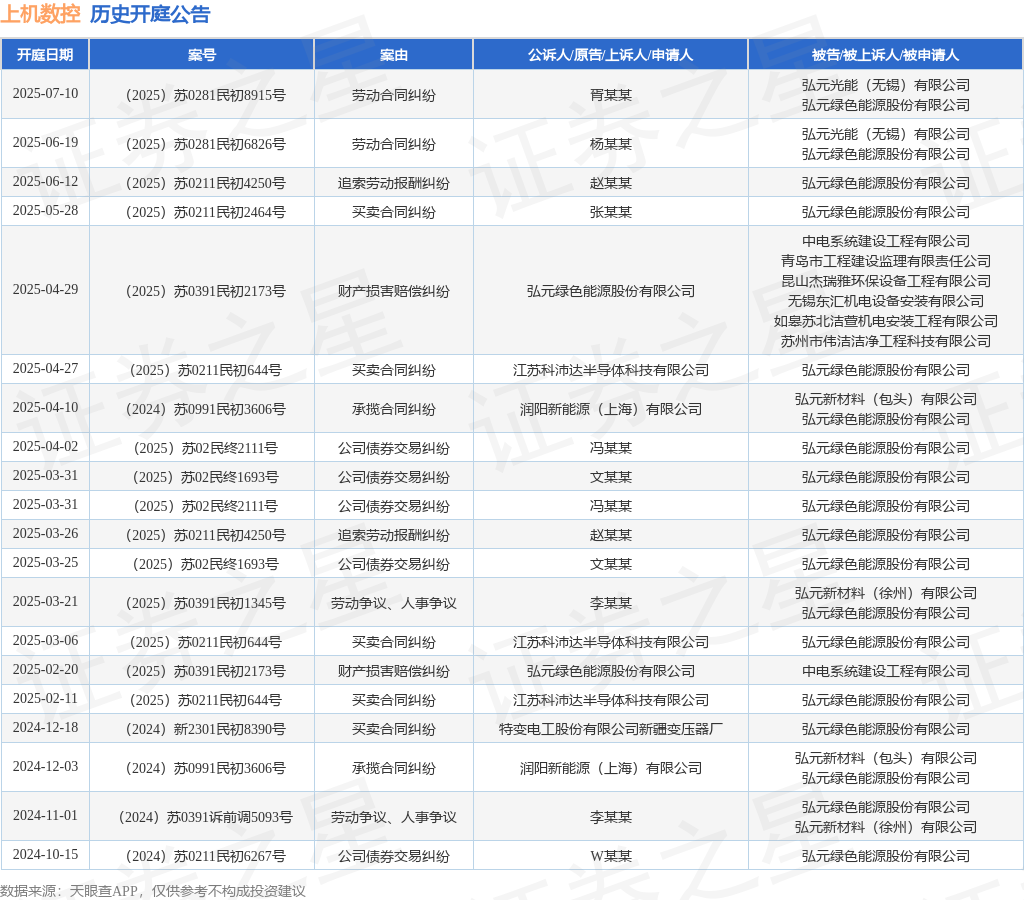Click 赵某某 in the 2025-03-26 row
Screen dimensions: 1024x900
(x=611, y=536)
